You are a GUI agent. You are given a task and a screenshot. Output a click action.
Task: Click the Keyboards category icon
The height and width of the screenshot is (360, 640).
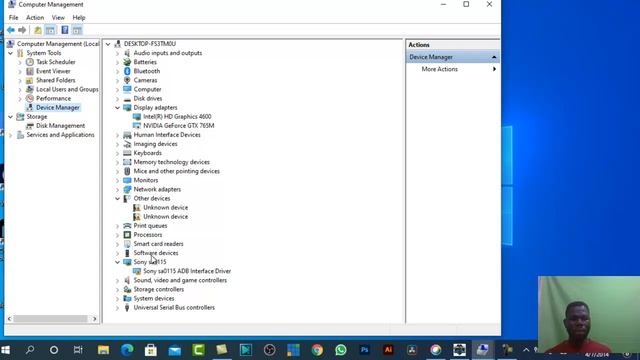tap(127, 153)
